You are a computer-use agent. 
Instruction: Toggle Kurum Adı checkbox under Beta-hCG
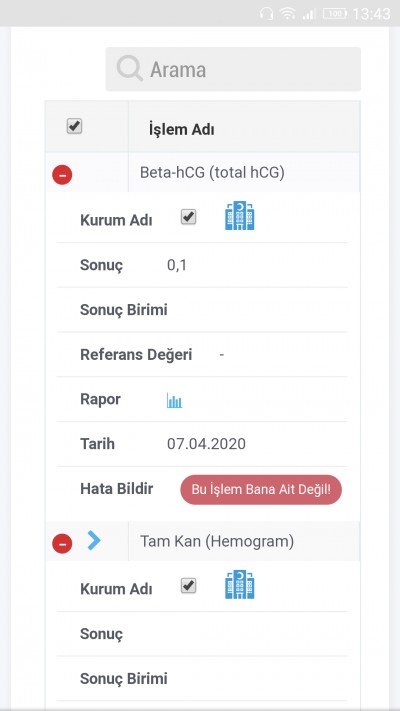coord(188,217)
